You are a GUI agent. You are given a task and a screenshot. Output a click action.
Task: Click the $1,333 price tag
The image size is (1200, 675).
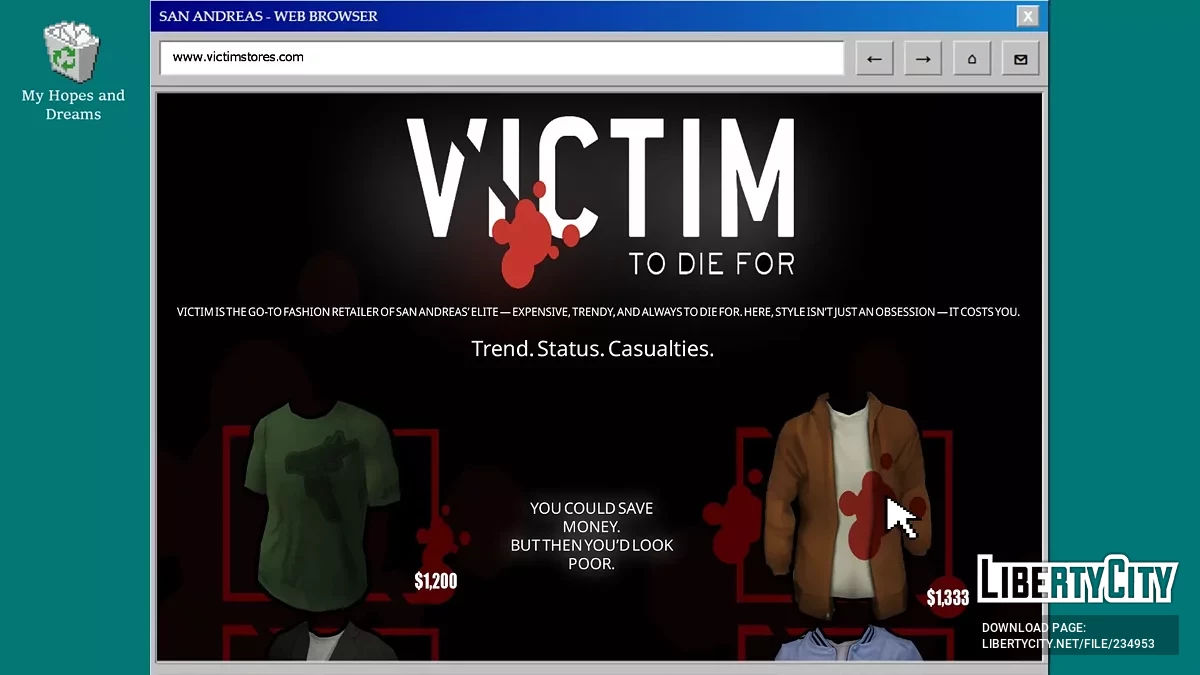[947, 598]
